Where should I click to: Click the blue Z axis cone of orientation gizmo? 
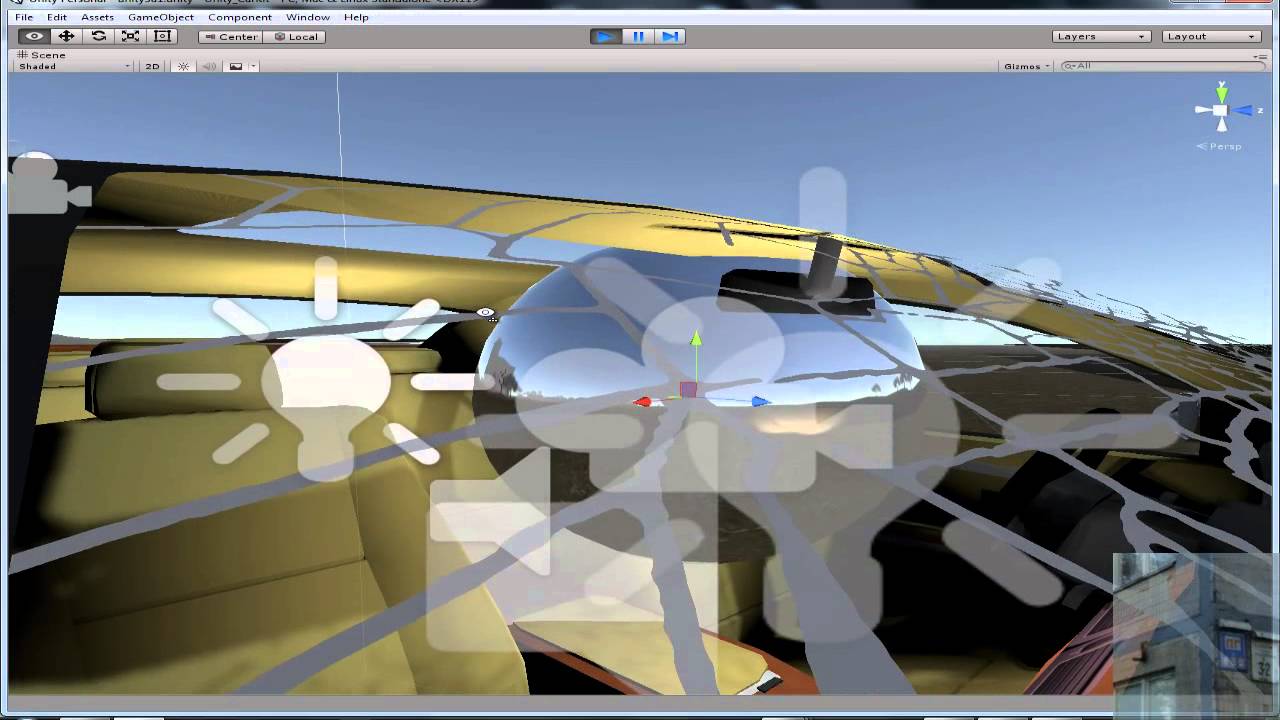[x=1245, y=111]
